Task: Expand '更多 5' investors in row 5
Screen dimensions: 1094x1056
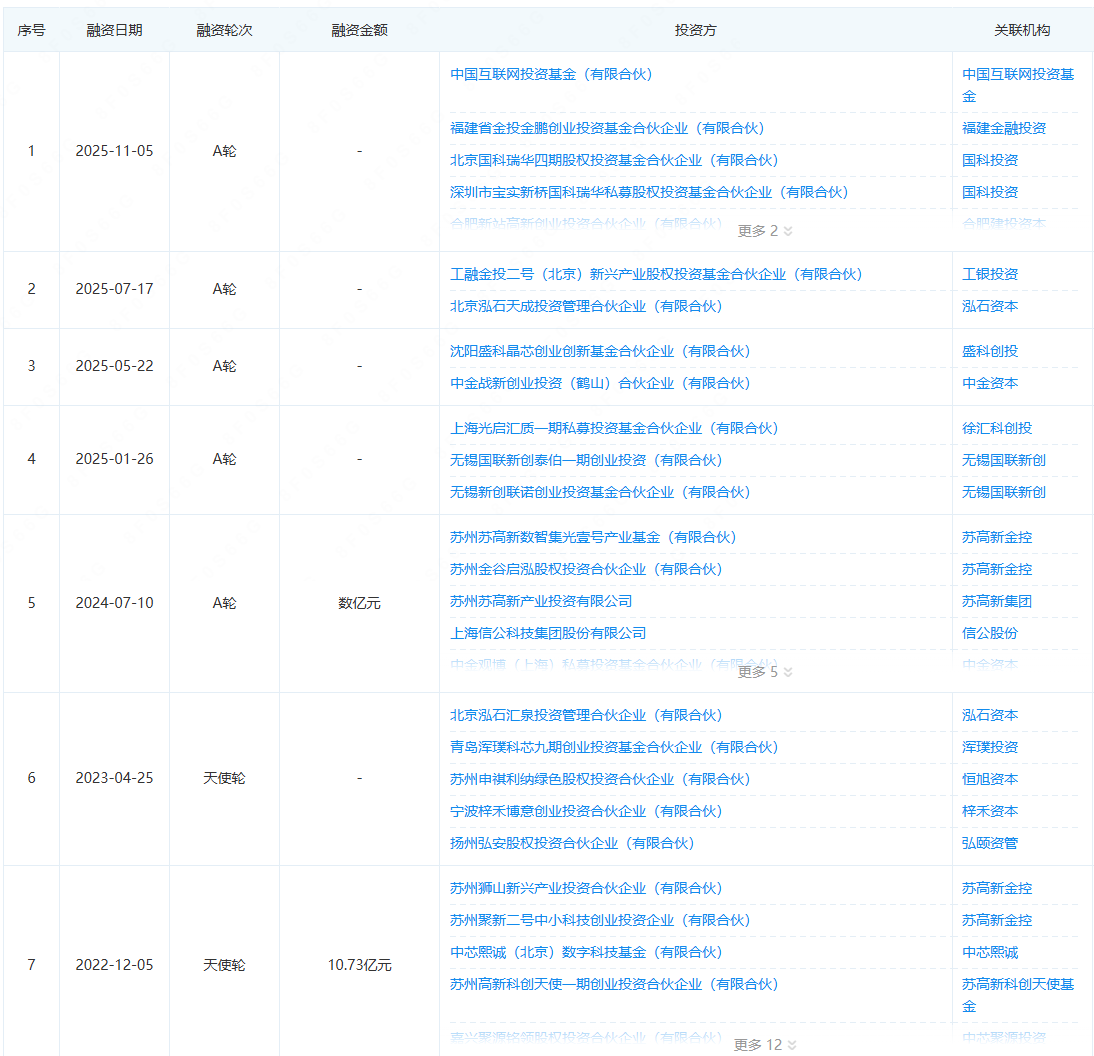Action: click(x=764, y=672)
